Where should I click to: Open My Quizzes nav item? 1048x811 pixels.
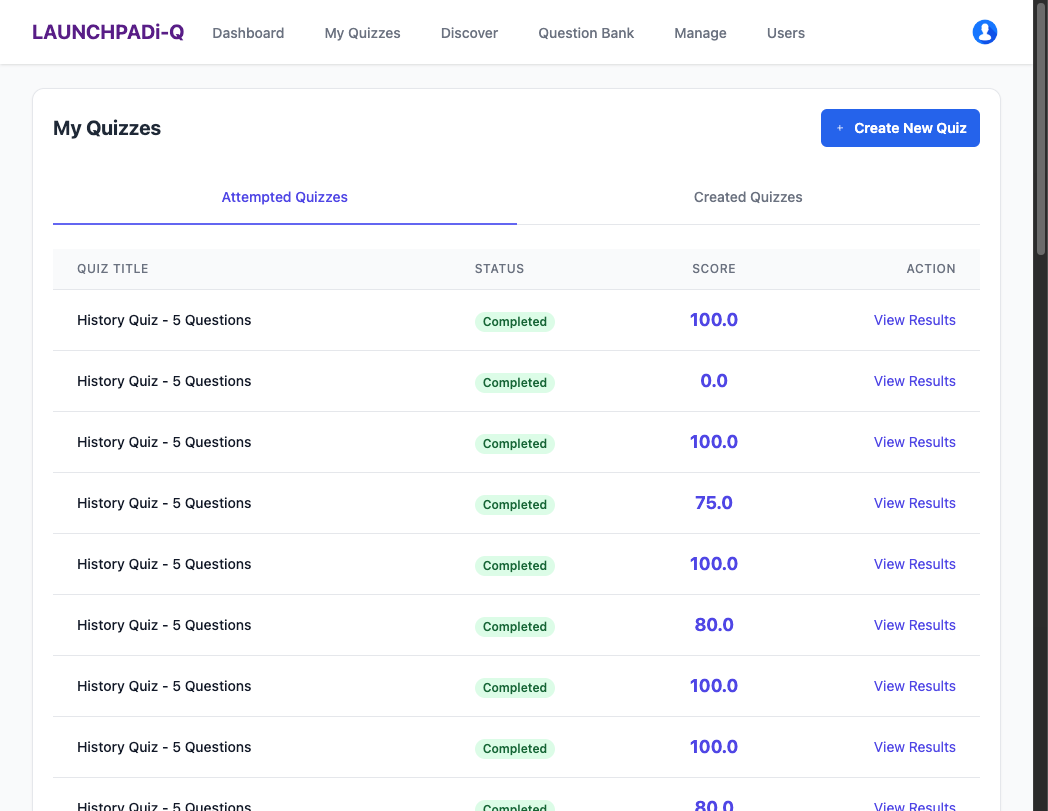[x=362, y=33]
